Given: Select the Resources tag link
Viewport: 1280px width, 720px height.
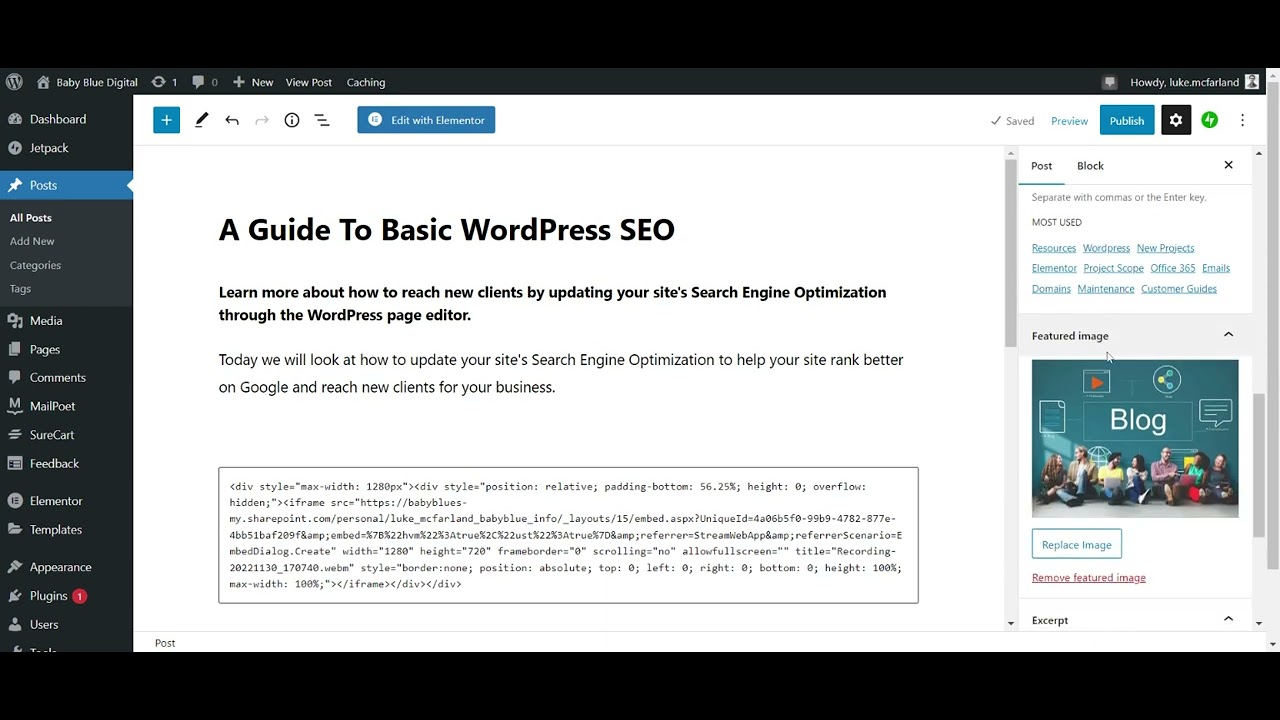Looking at the screenshot, I should tap(1054, 248).
